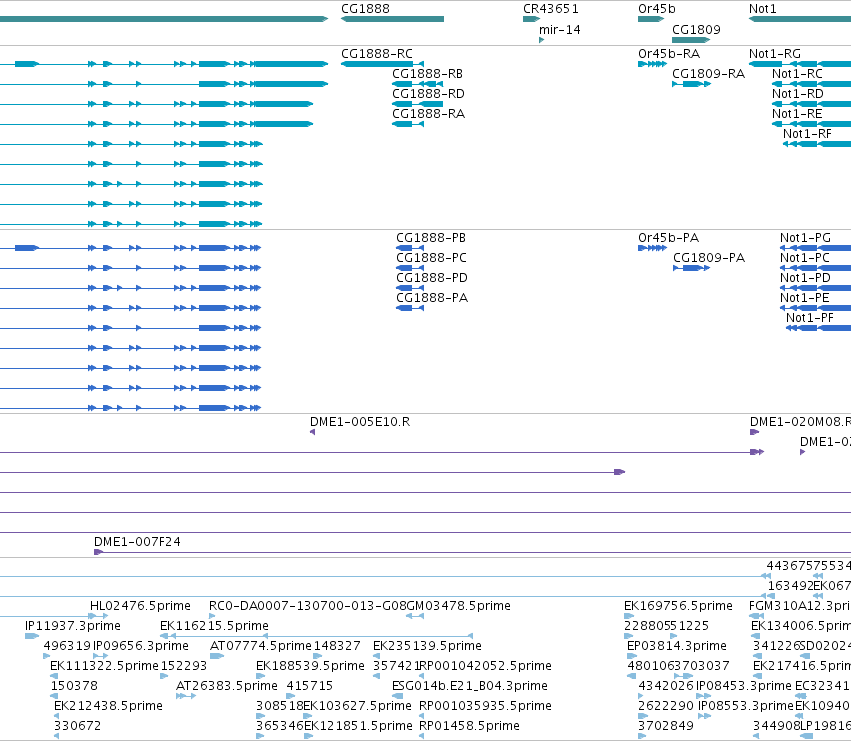Click protein CG1888-PB label

click(x=431, y=238)
